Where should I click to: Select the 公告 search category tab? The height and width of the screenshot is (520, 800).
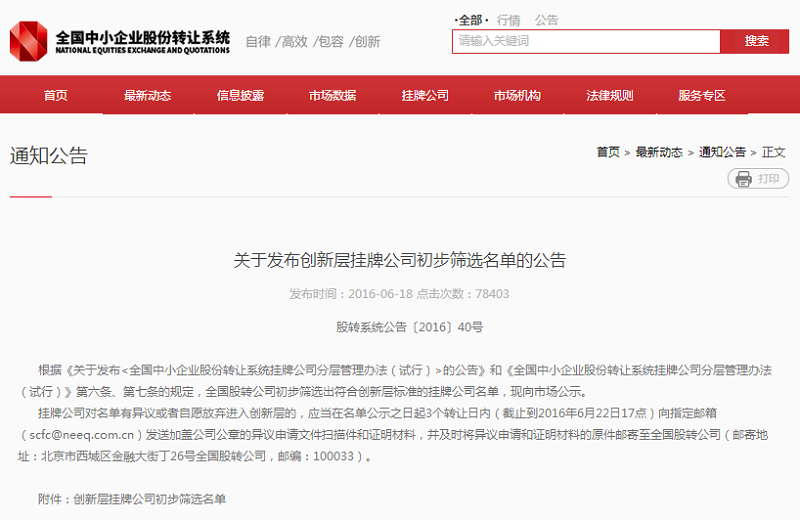(546, 20)
